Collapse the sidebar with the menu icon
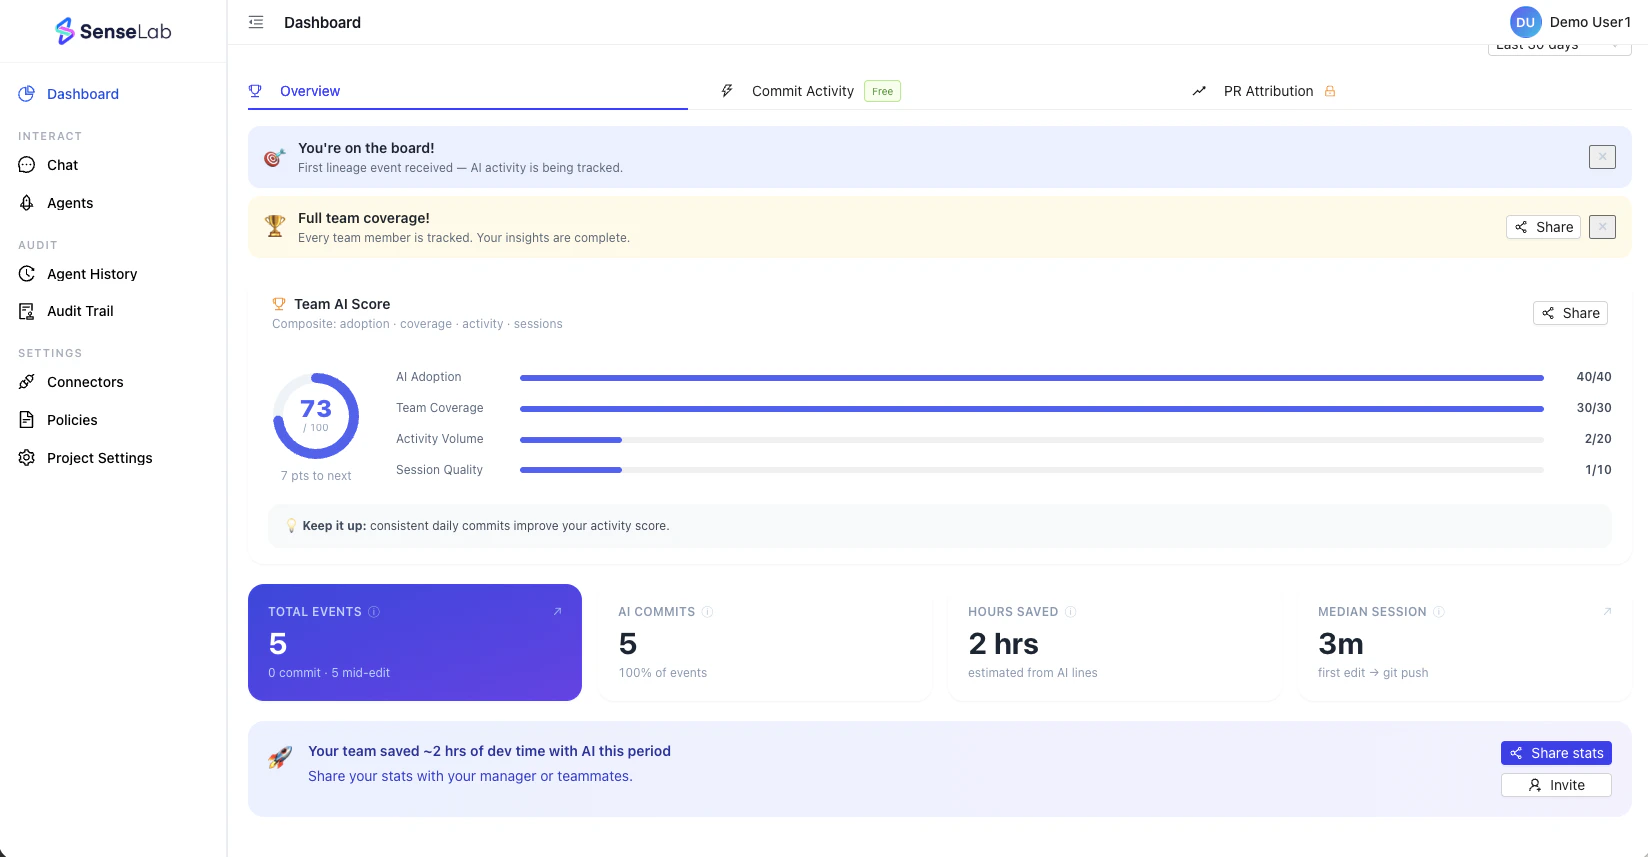The image size is (1648, 857). [x=256, y=22]
